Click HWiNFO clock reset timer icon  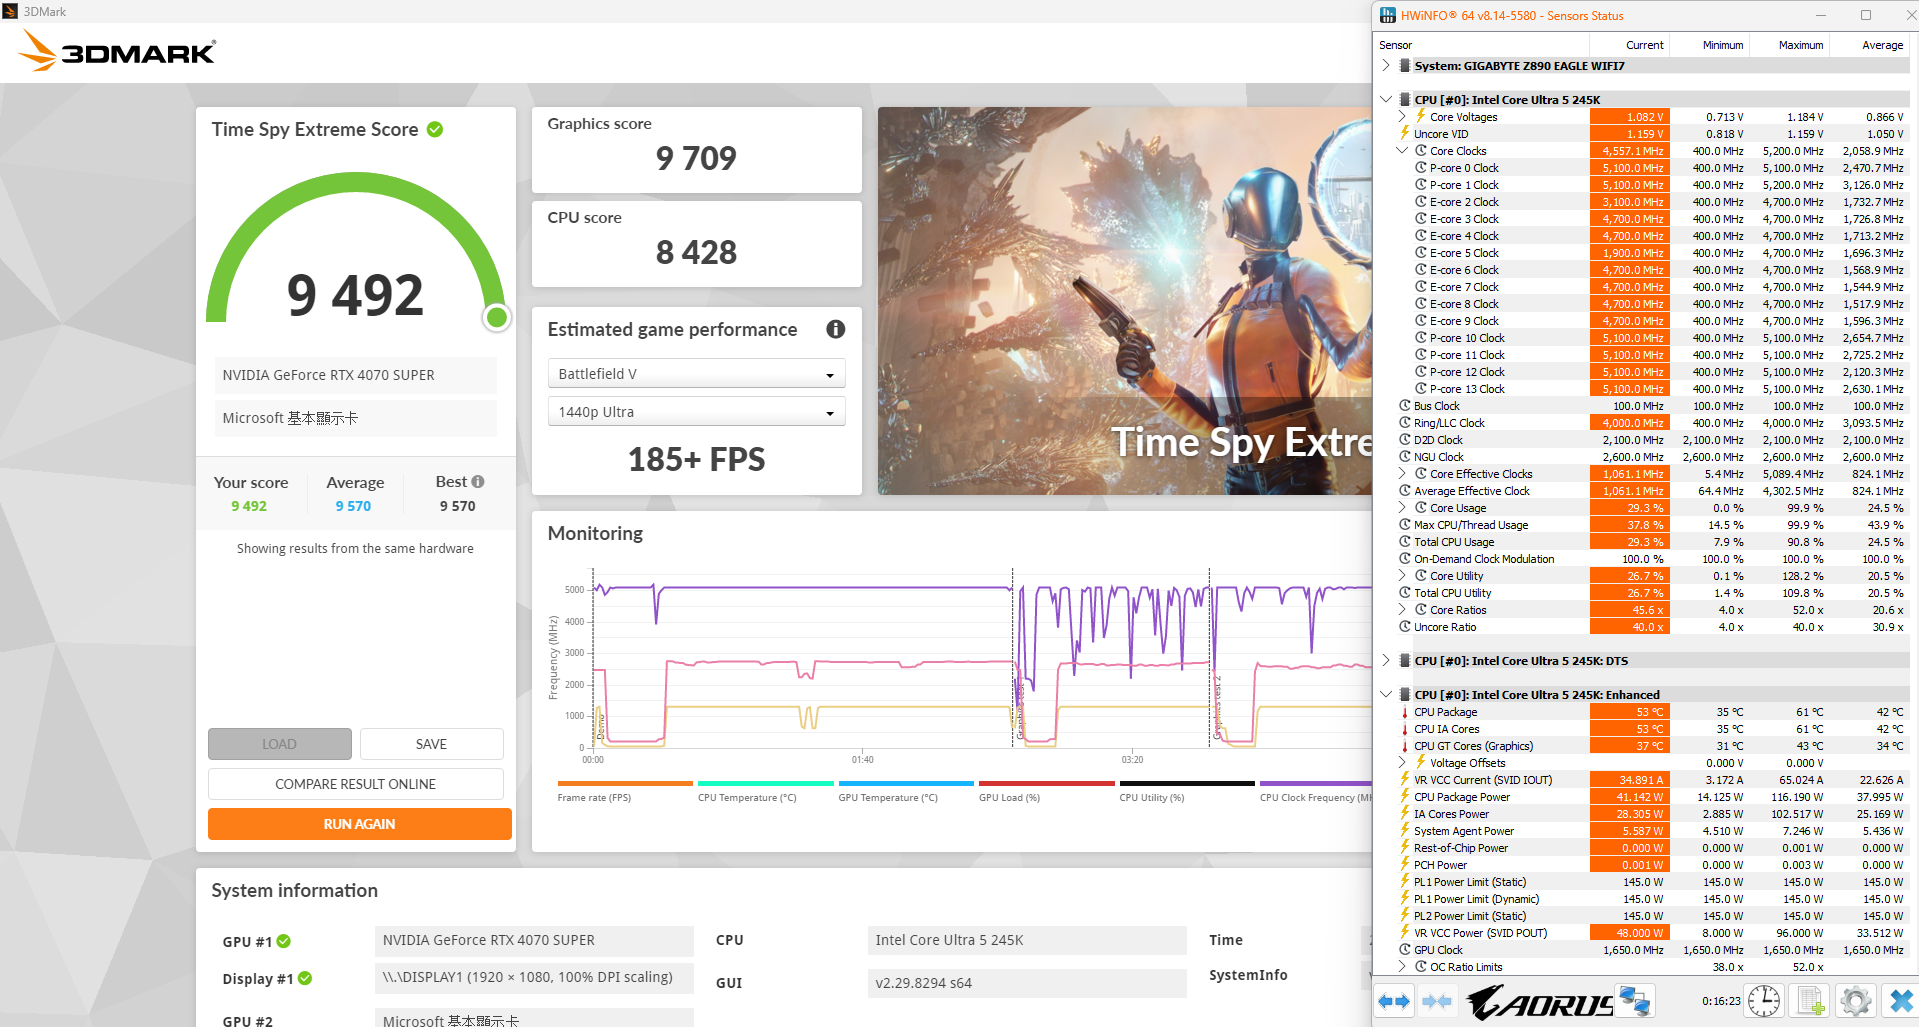click(1764, 1000)
